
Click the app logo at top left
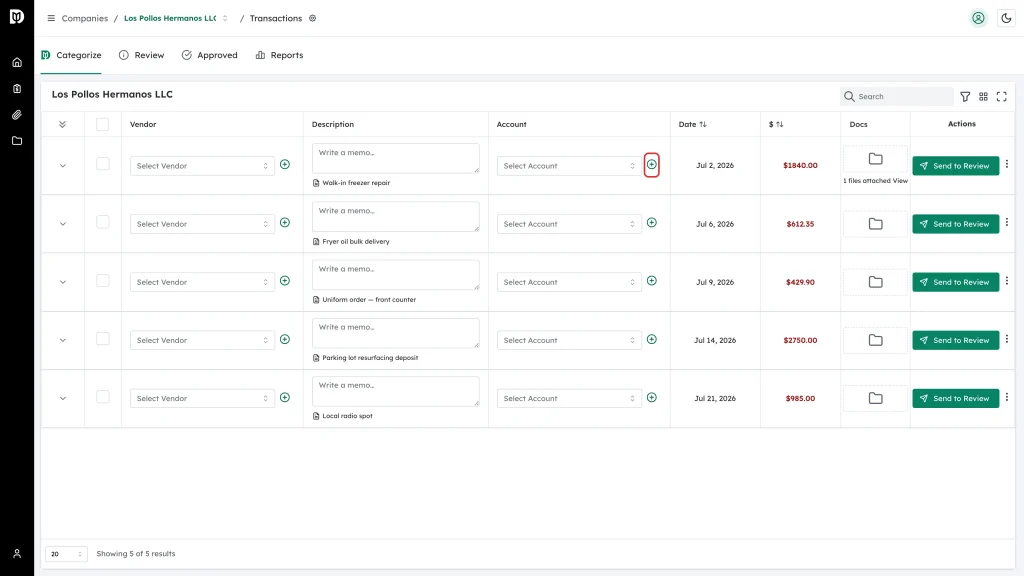17,17
